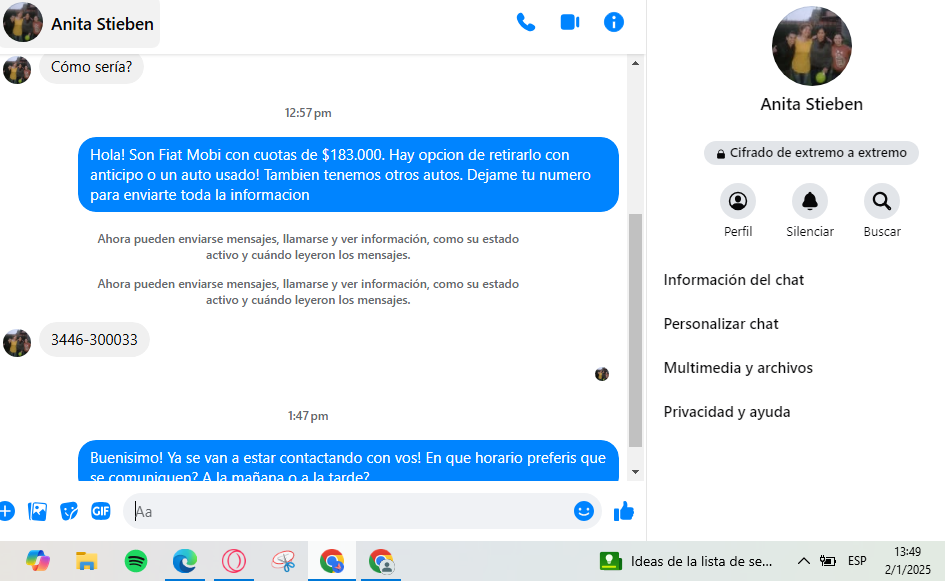Open the emoji picker in message box
The image size is (945, 581).
coord(584,511)
